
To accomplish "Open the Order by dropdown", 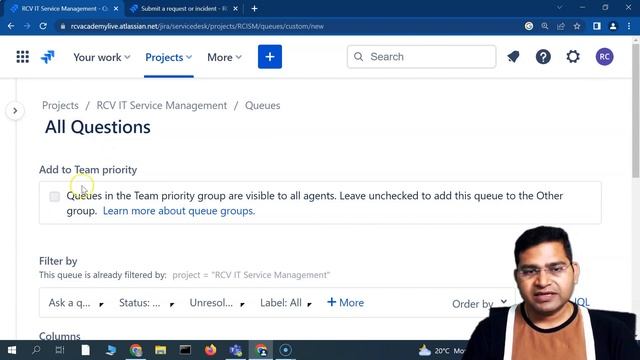I will point(480,303).
